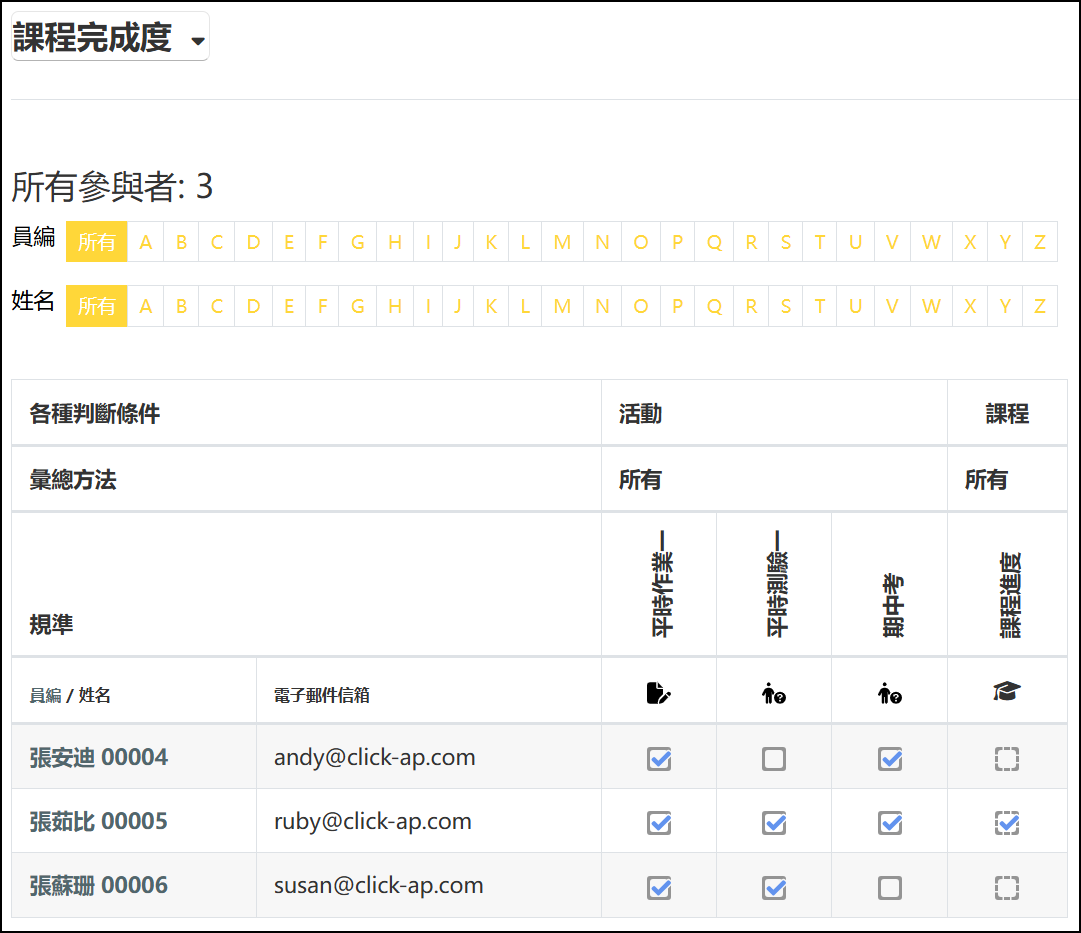Viewport: 1081px width, 933px height.
Task: Open 張茹比 00005 participant link
Action: pyautogui.click(x=99, y=821)
